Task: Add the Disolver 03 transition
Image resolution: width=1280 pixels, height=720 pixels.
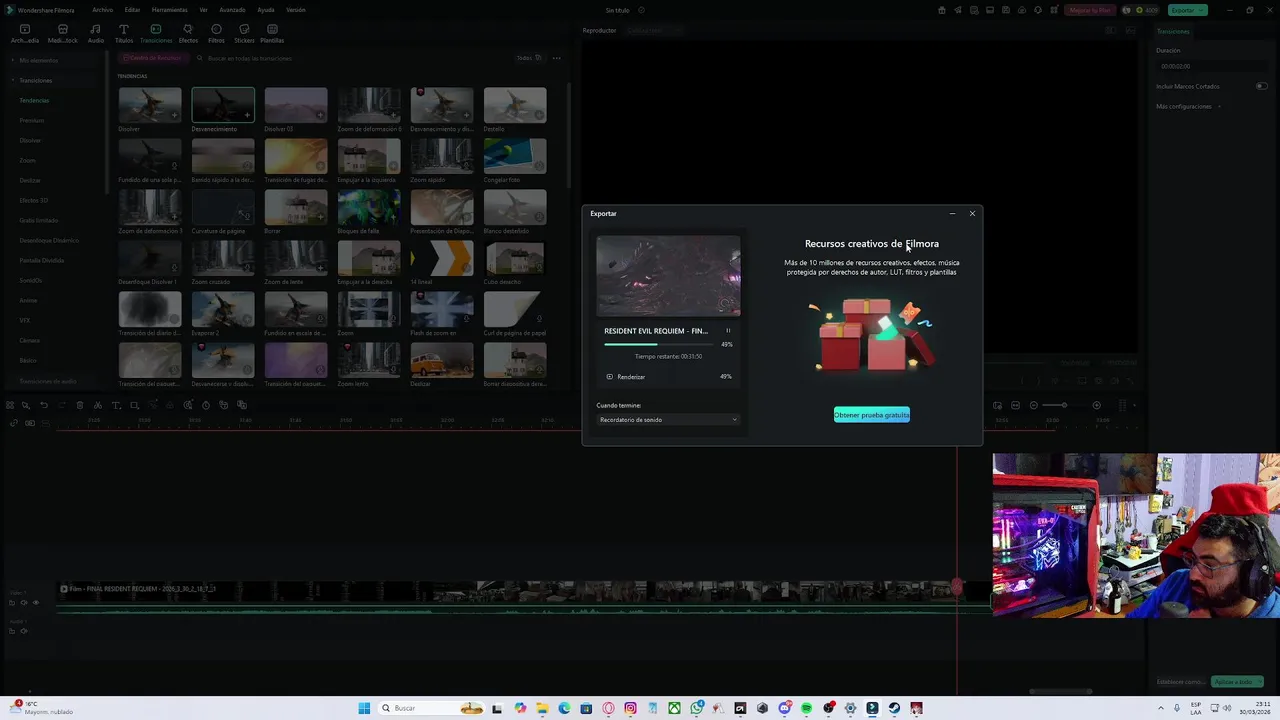Action: pos(320,115)
